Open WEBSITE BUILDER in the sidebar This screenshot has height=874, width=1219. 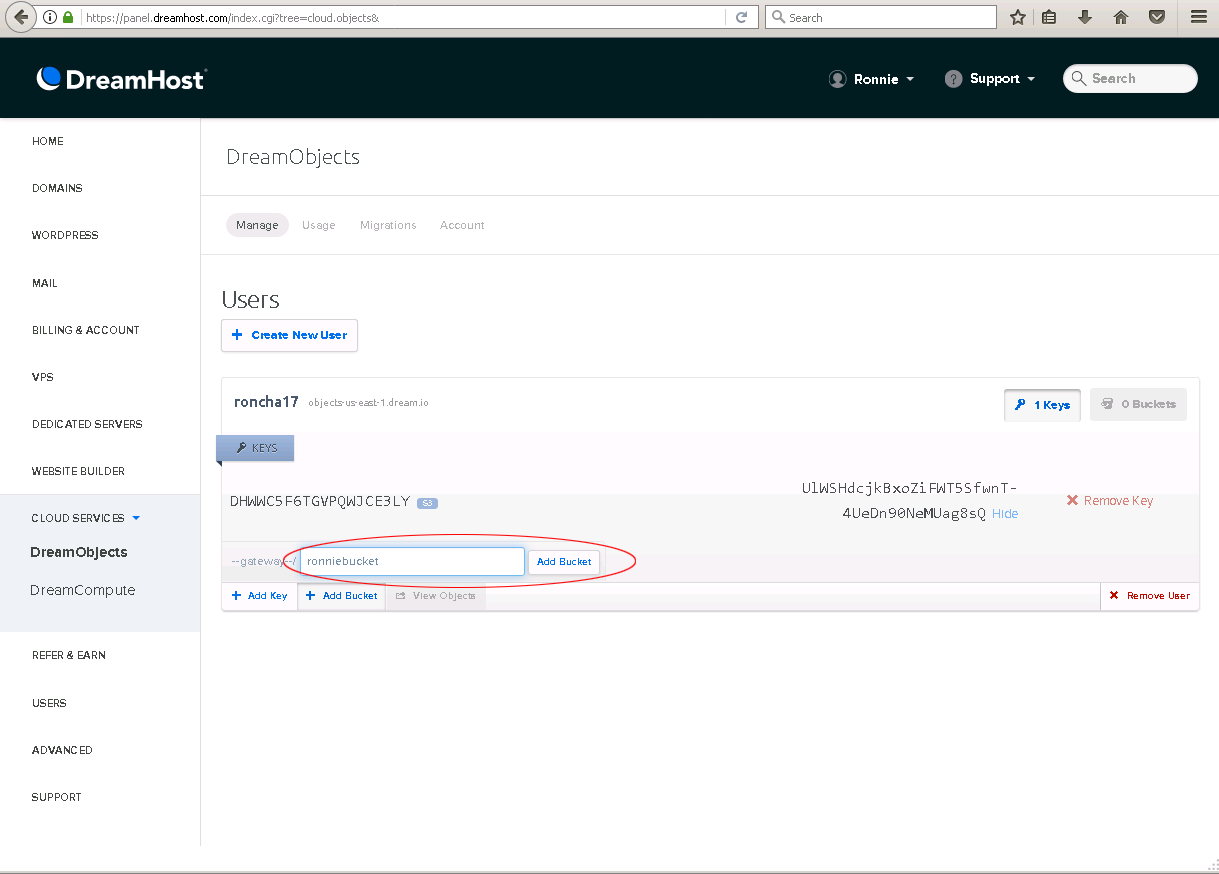click(x=78, y=471)
